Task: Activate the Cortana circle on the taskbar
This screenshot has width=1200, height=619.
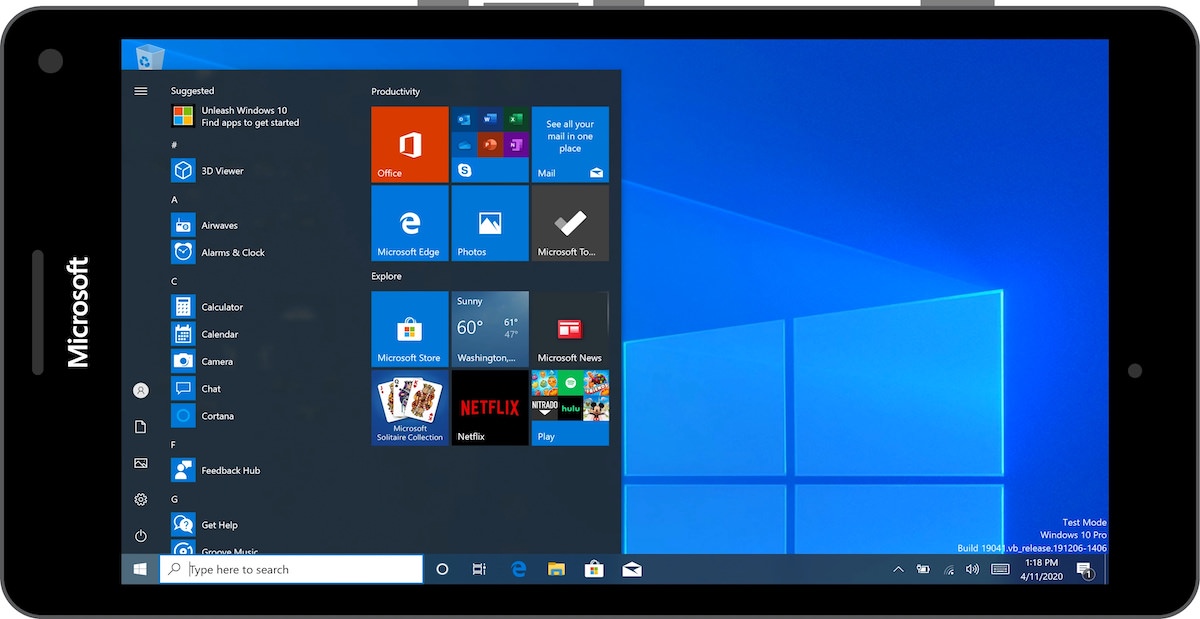Action: coord(442,569)
